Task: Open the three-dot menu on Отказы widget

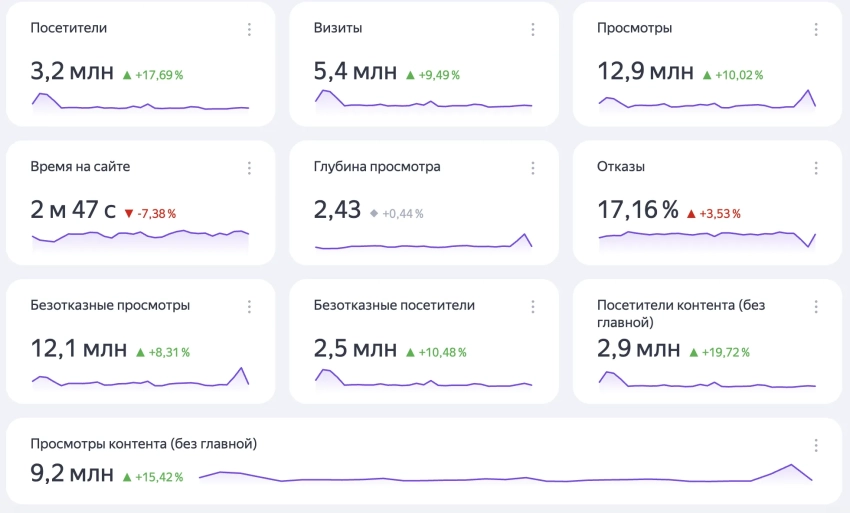Action: point(816,168)
